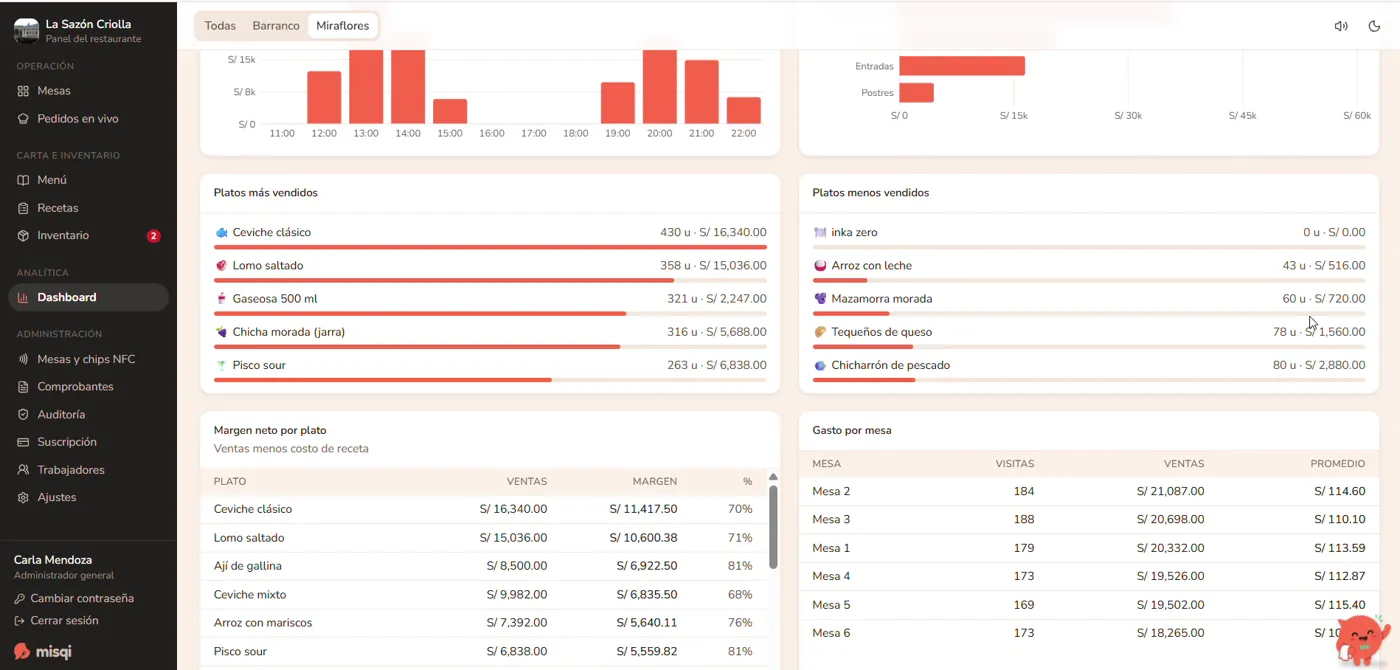Image resolution: width=1400 pixels, height=670 pixels.
Task: Open the Inventario alerts badge
Action: (x=153, y=236)
